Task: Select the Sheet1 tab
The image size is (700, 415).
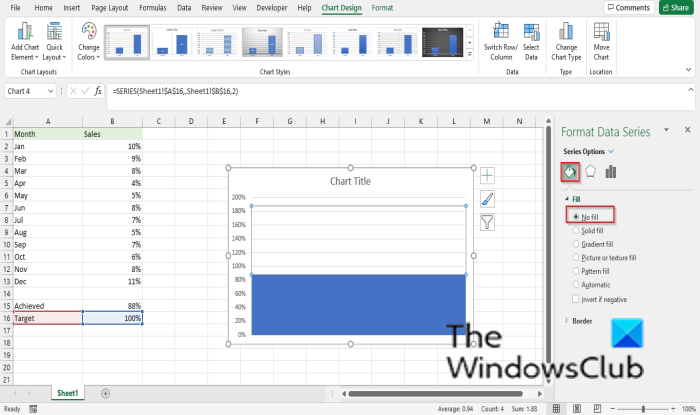Action: [67, 393]
